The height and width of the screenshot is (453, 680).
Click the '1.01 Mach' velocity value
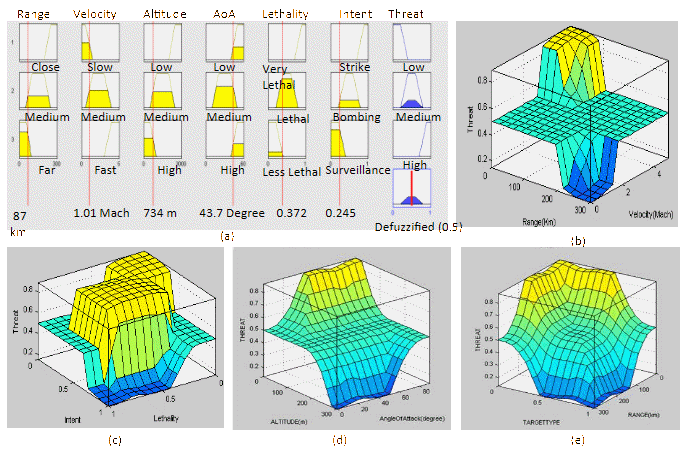coord(101,213)
